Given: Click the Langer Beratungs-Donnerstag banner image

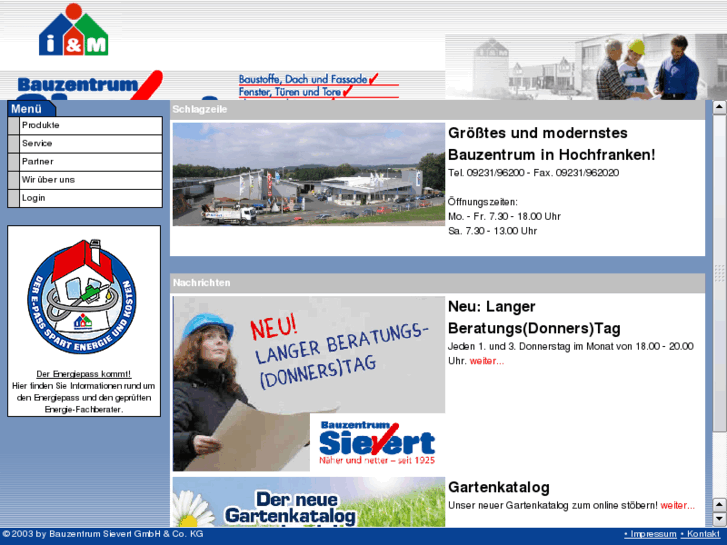Looking at the screenshot, I should 309,384.
